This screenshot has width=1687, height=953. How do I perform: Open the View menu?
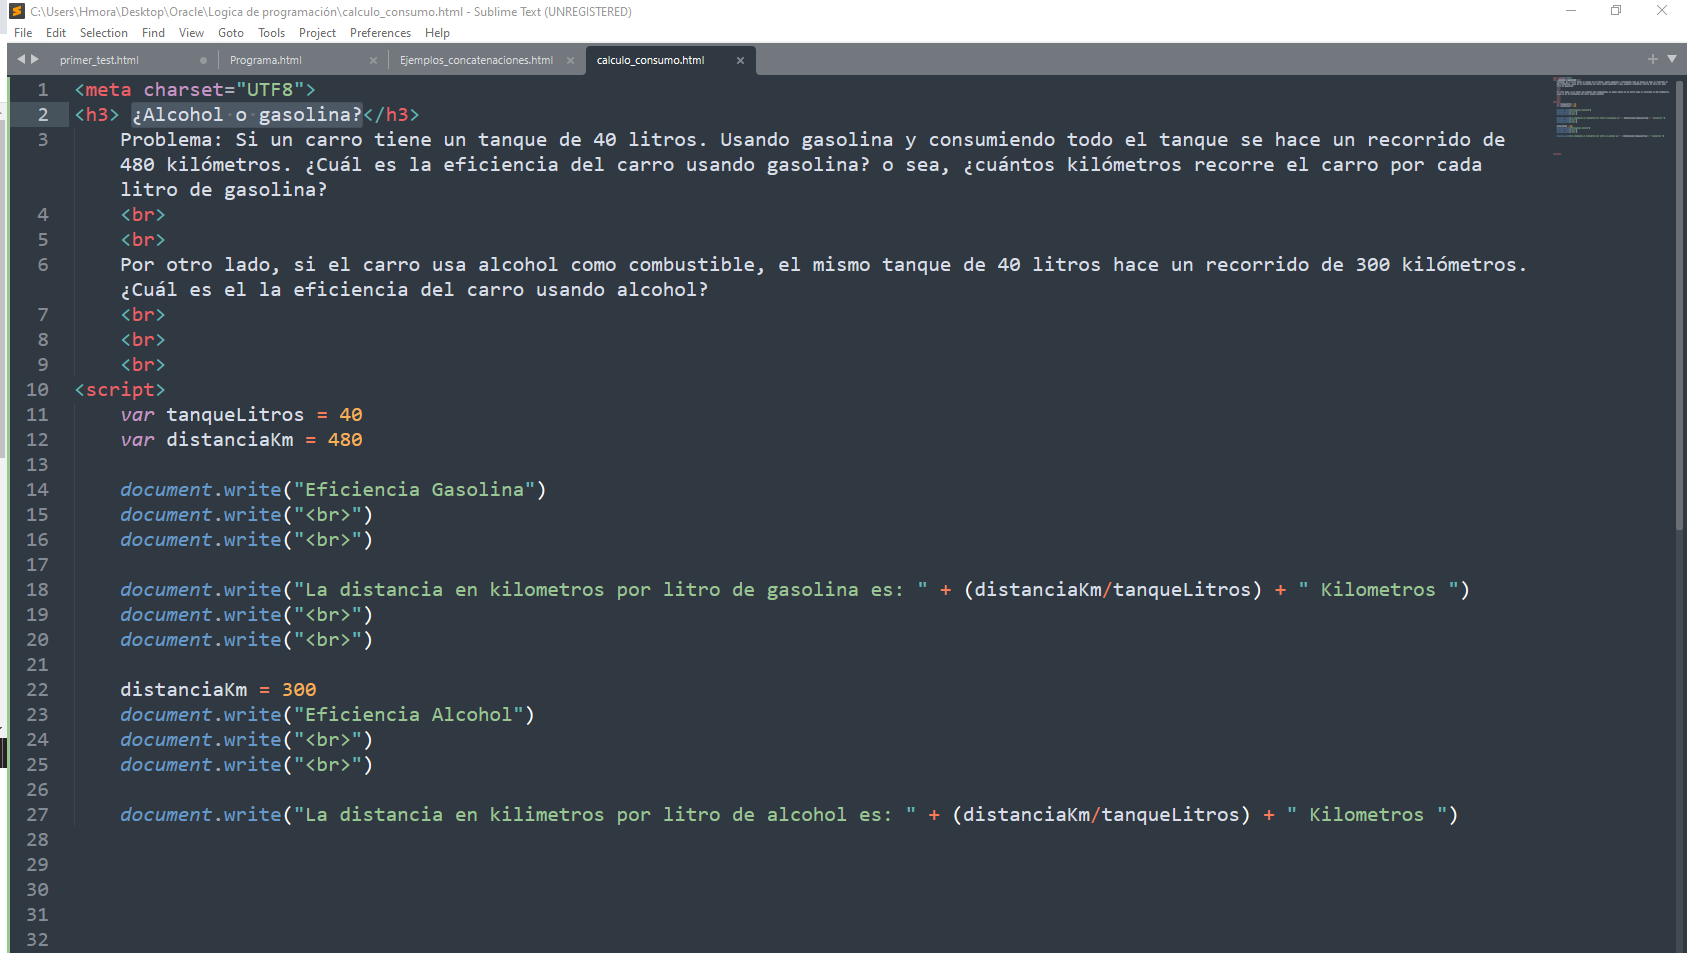click(191, 33)
